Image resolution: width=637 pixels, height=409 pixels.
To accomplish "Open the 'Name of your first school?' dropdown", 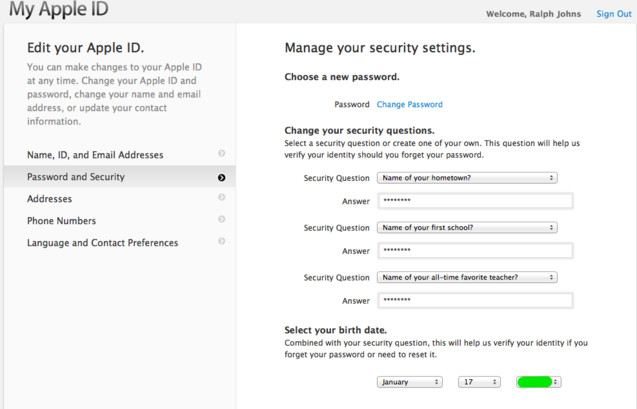I will [466, 228].
